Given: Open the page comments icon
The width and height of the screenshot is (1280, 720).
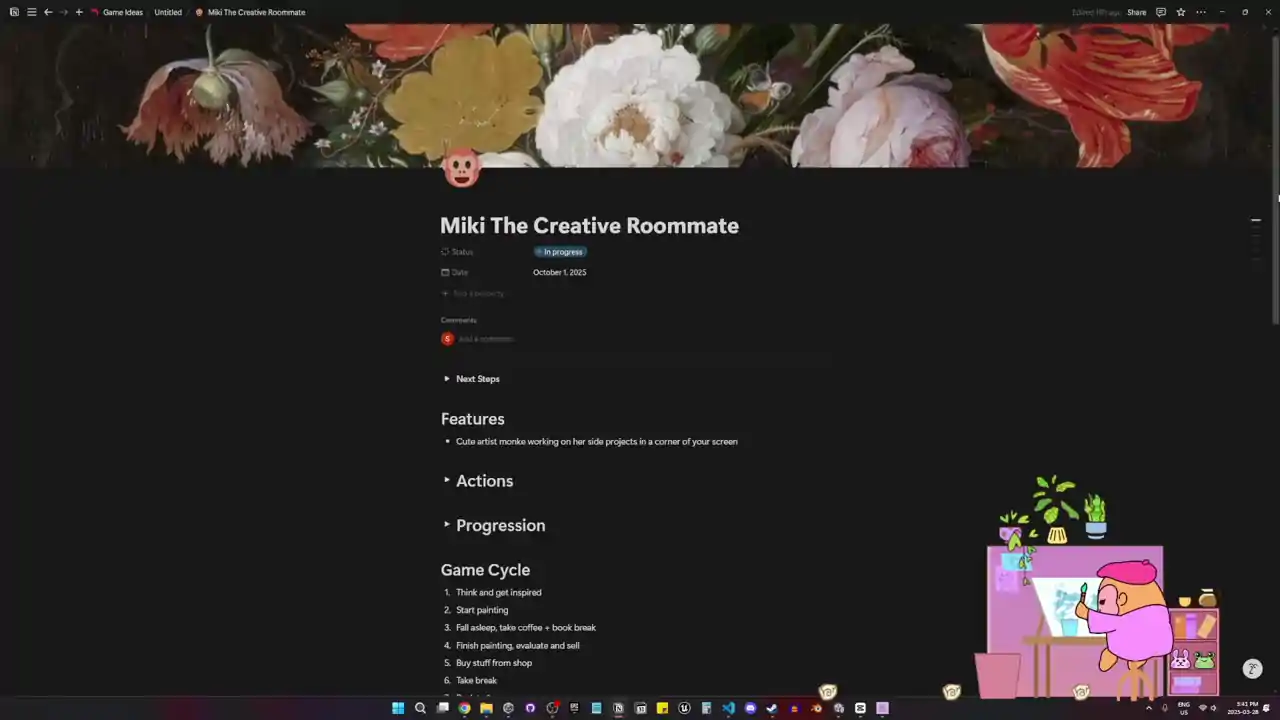Looking at the screenshot, I should point(1161,12).
